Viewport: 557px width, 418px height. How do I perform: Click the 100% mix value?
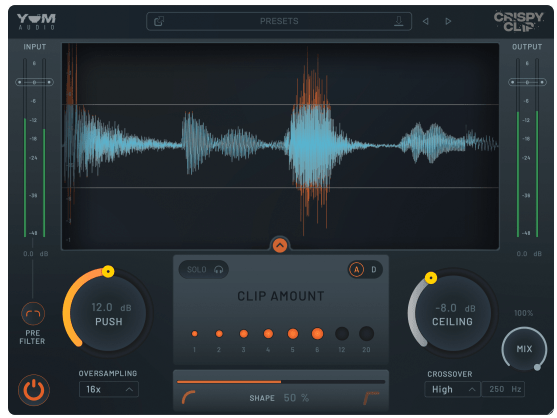click(524, 313)
